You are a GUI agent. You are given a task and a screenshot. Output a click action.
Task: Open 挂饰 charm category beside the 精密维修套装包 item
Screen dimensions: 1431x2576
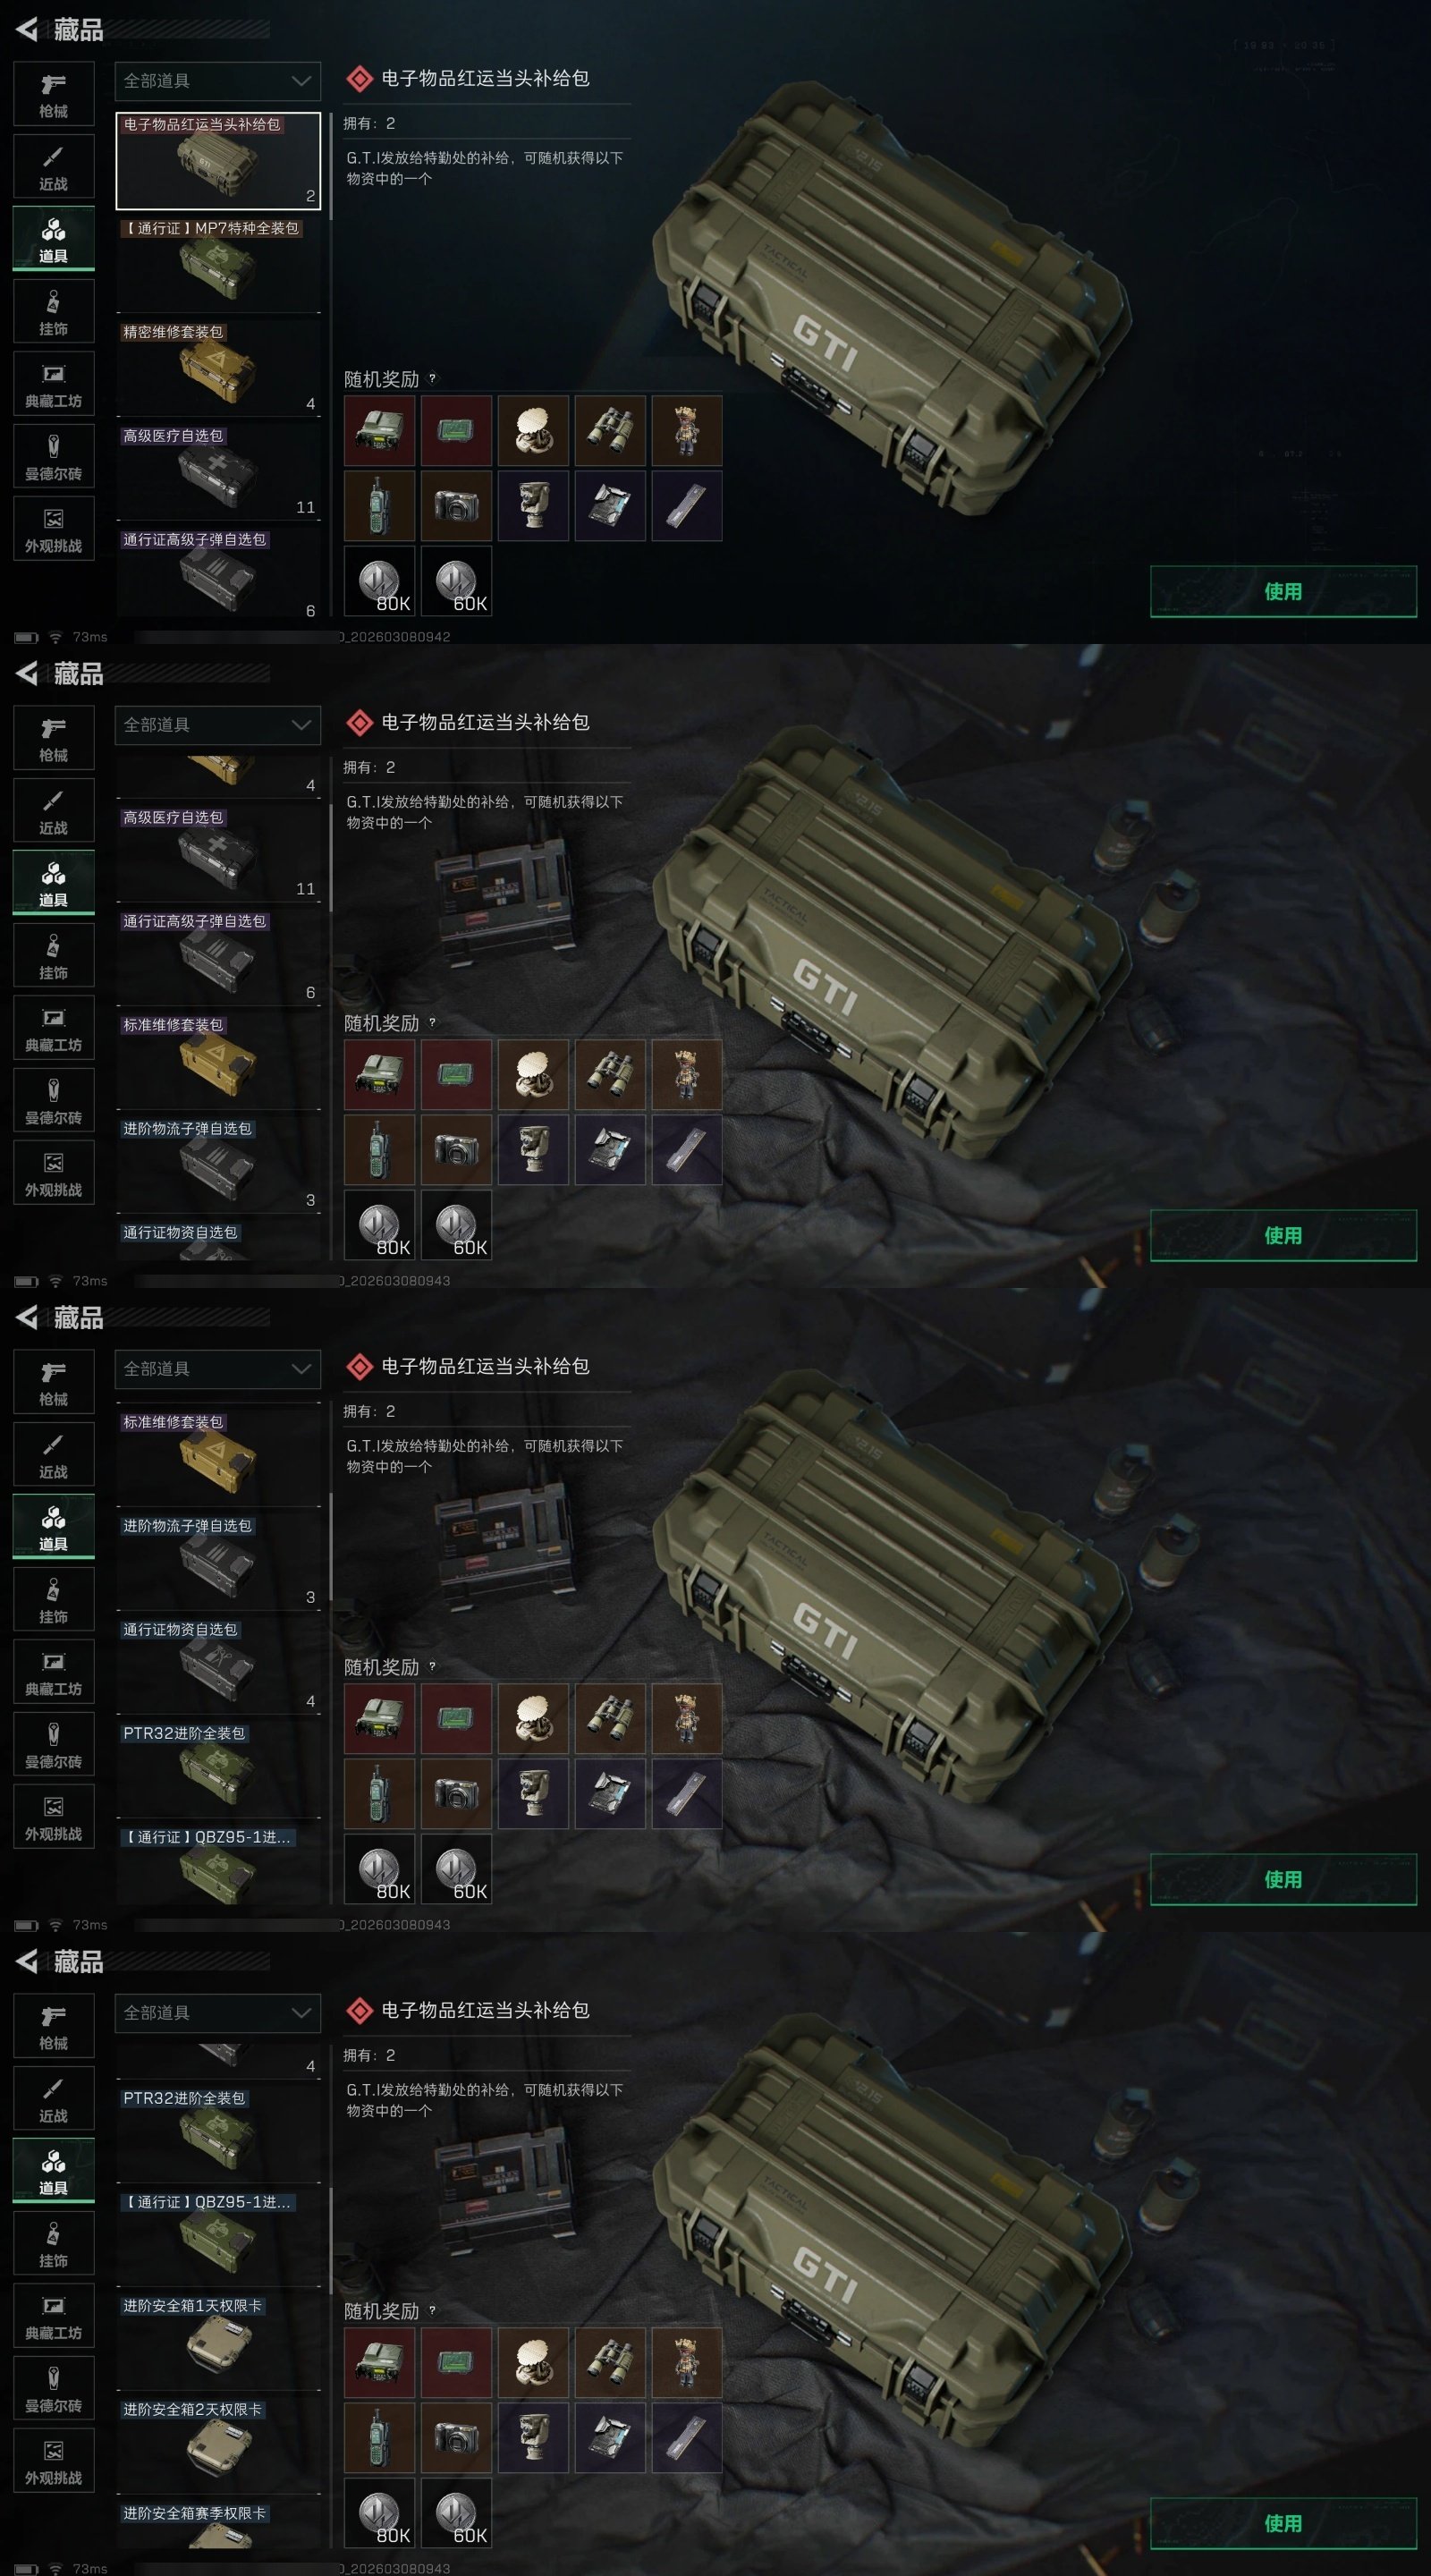coord(54,312)
